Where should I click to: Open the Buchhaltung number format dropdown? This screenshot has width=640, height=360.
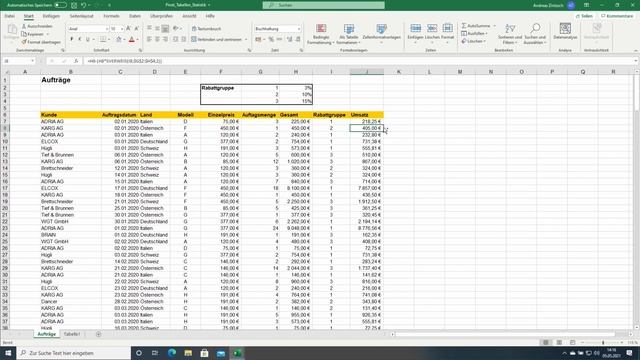(x=299, y=29)
